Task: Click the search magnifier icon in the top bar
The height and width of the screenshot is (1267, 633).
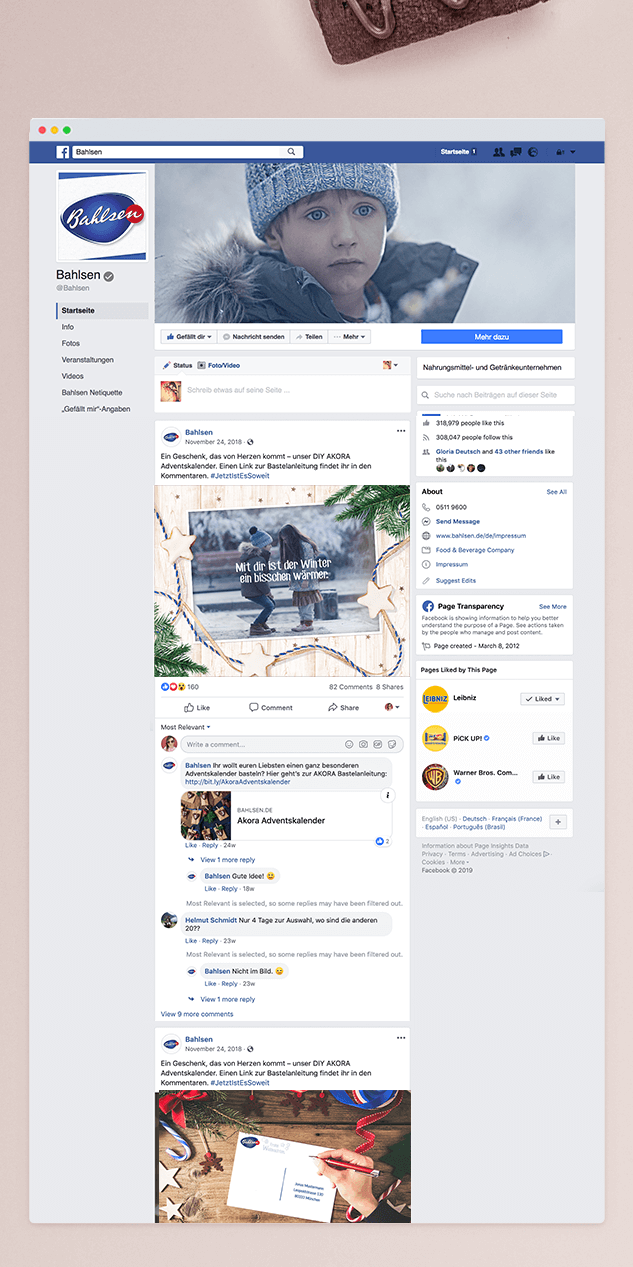Action: (292, 152)
